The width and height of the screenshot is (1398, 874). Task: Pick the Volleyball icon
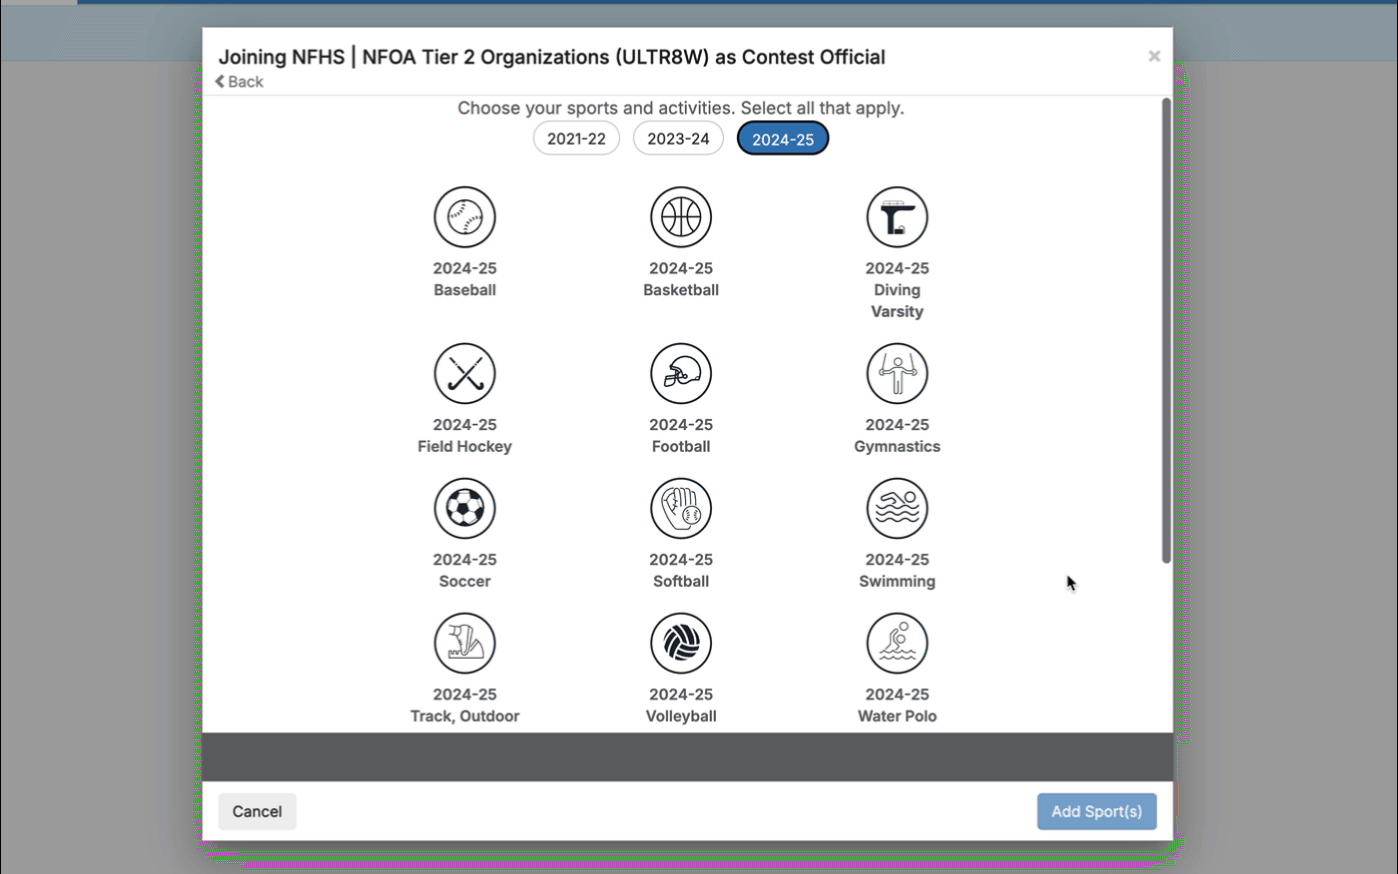pyautogui.click(x=680, y=643)
